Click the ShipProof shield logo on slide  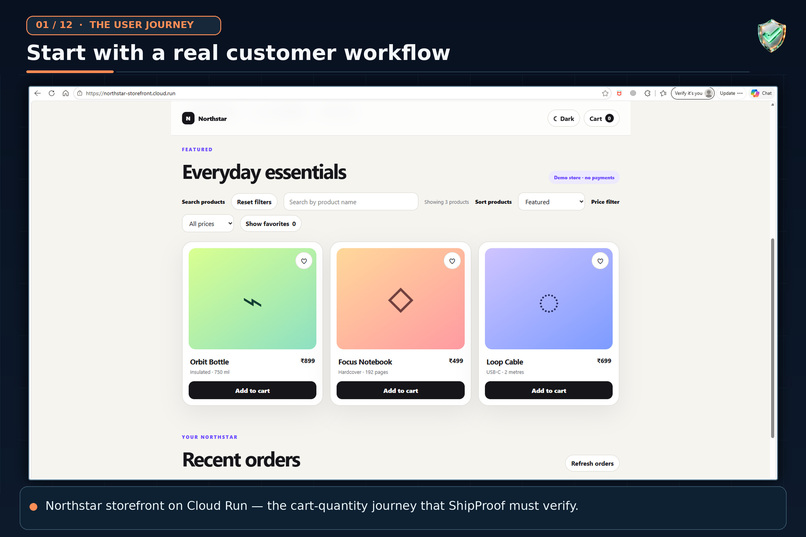(x=772, y=35)
